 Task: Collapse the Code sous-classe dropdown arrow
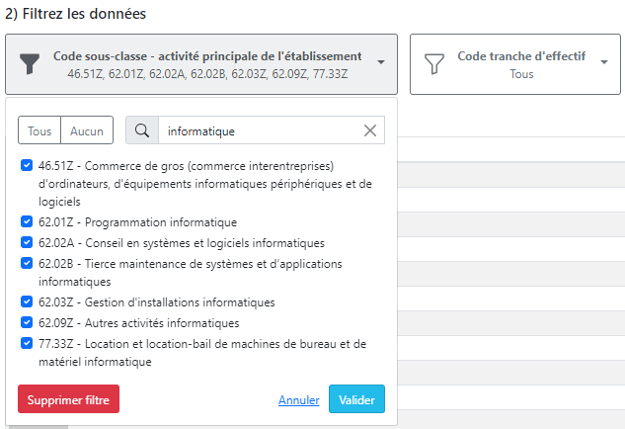point(381,63)
